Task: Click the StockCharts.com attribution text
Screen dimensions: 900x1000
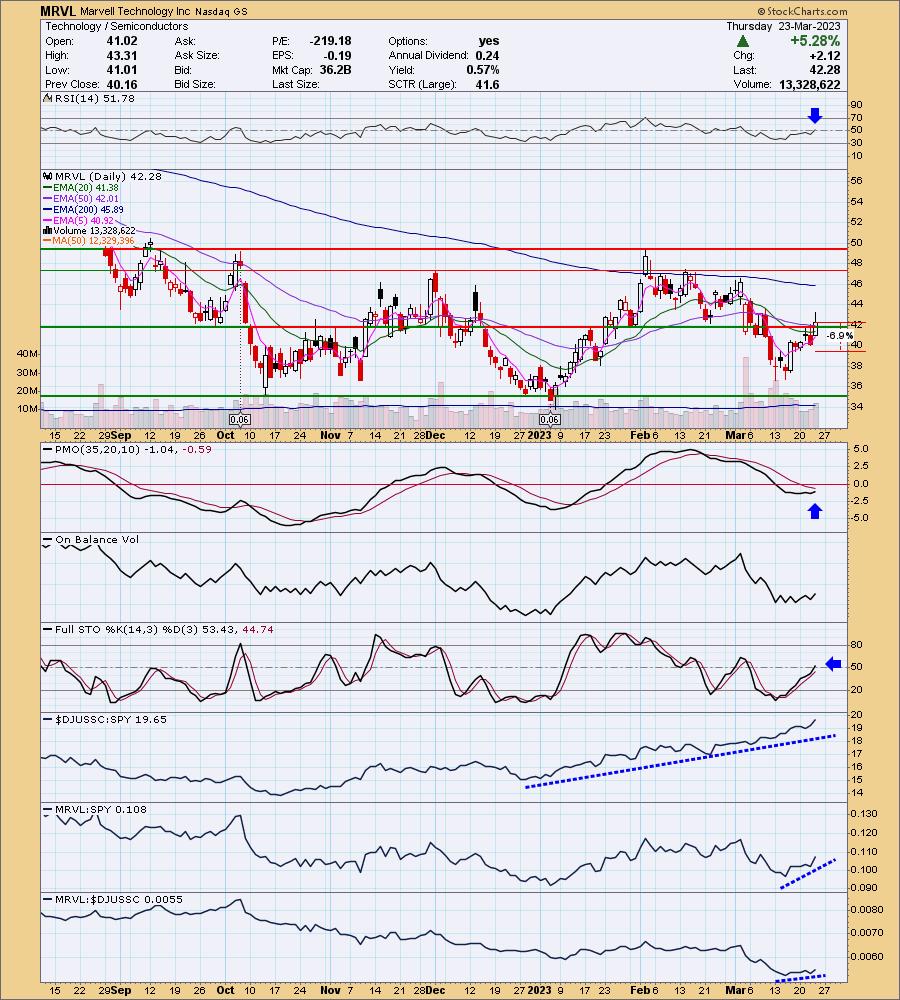Action: pos(803,11)
